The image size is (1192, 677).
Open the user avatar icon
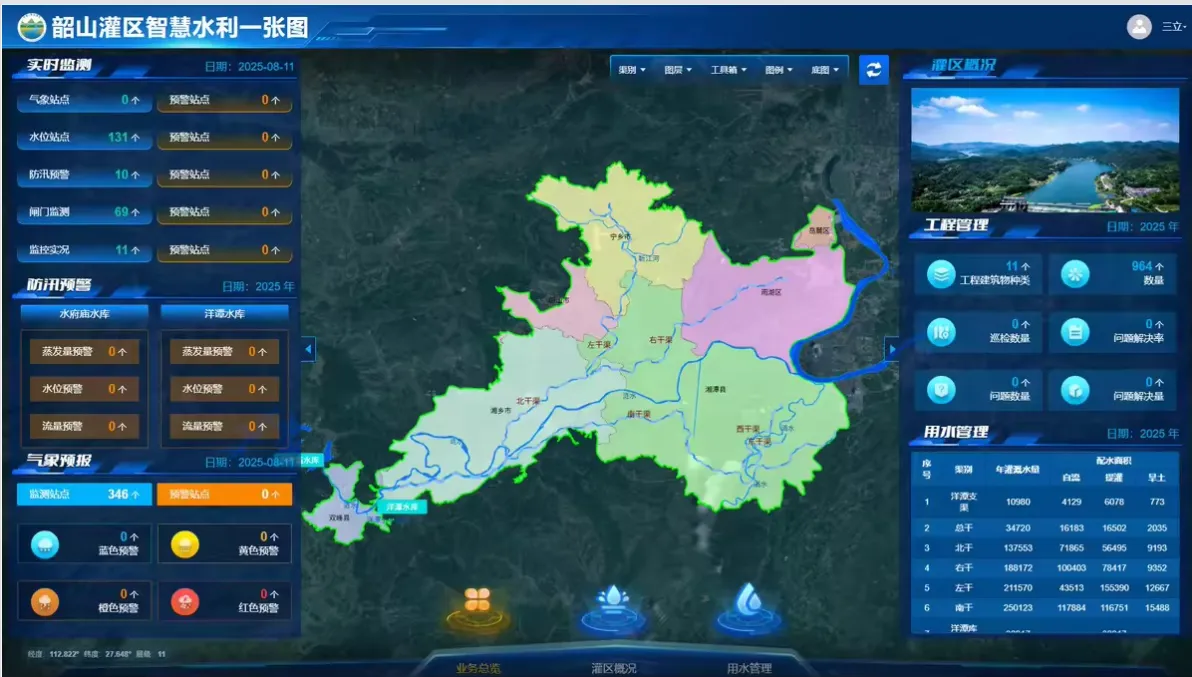[x=1139, y=27]
